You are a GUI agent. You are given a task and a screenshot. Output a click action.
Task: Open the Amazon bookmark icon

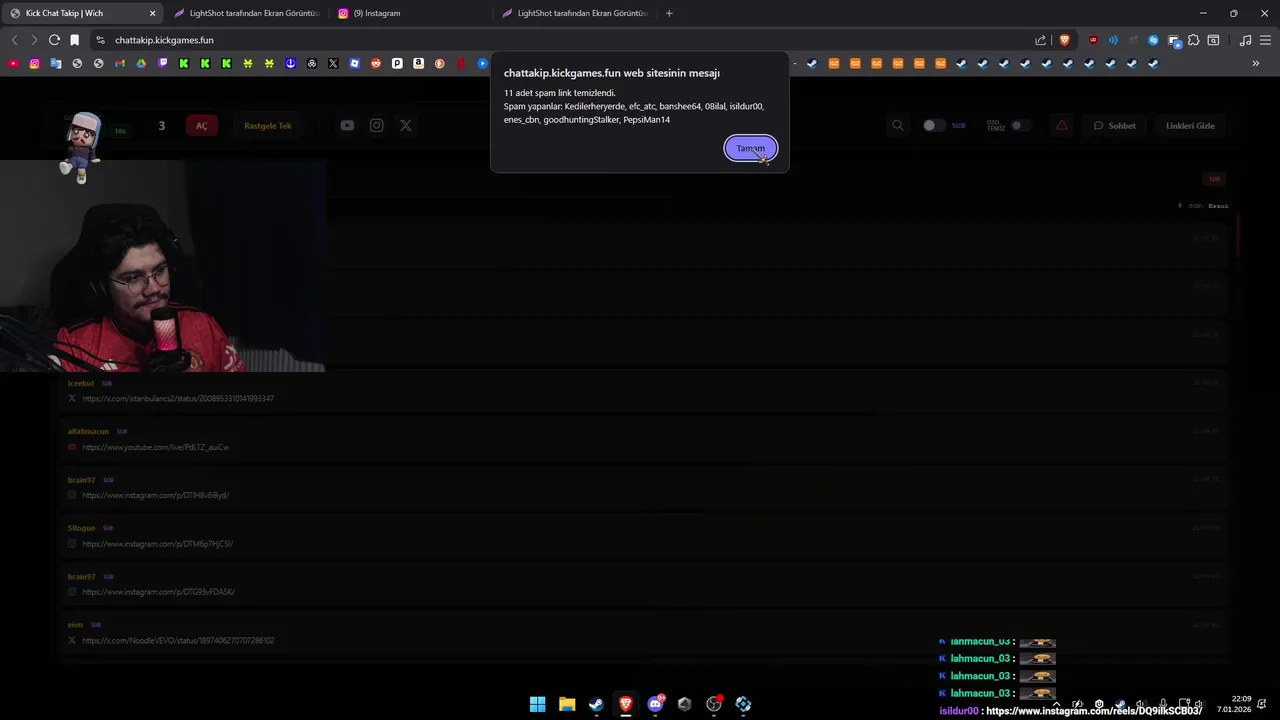[x=418, y=63]
